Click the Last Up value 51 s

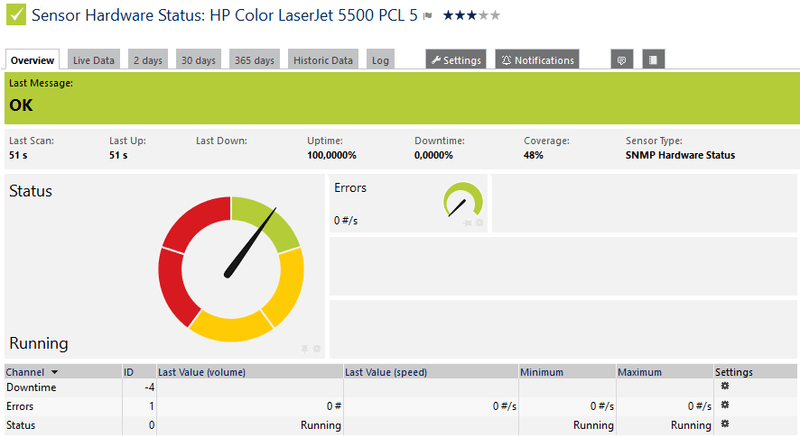coord(118,156)
